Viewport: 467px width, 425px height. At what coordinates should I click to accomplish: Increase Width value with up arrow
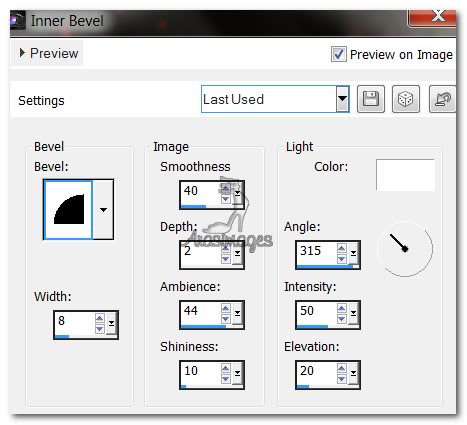99,318
